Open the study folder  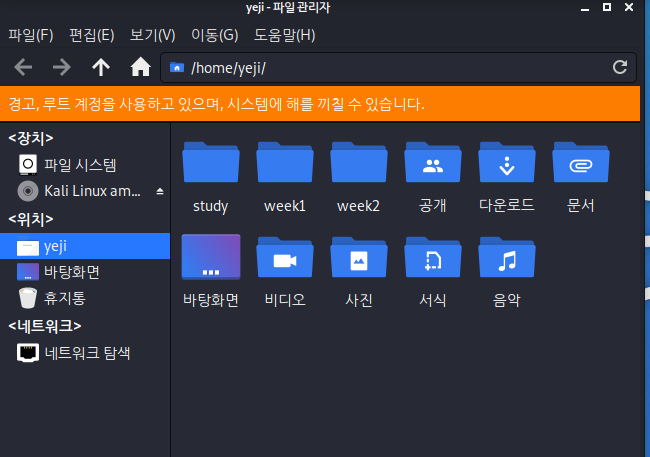coord(211,178)
